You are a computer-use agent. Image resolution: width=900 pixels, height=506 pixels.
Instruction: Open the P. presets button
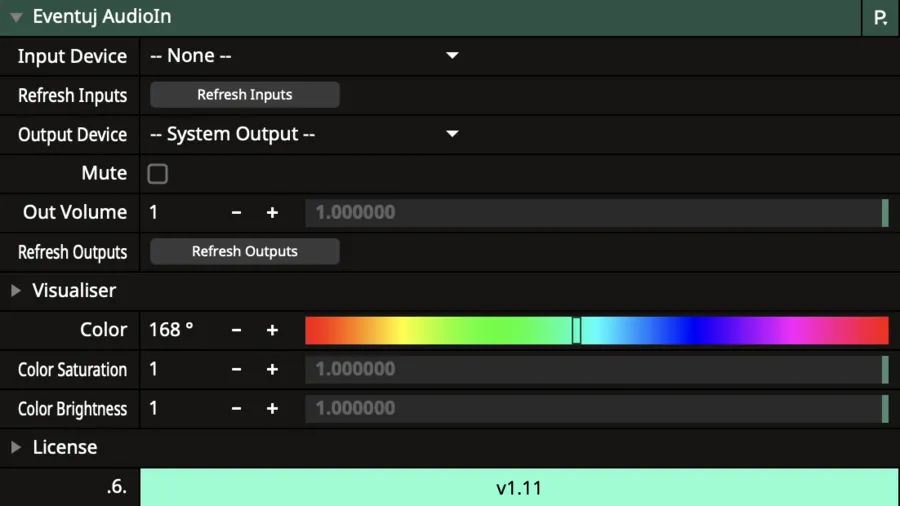pyautogui.click(x=880, y=18)
